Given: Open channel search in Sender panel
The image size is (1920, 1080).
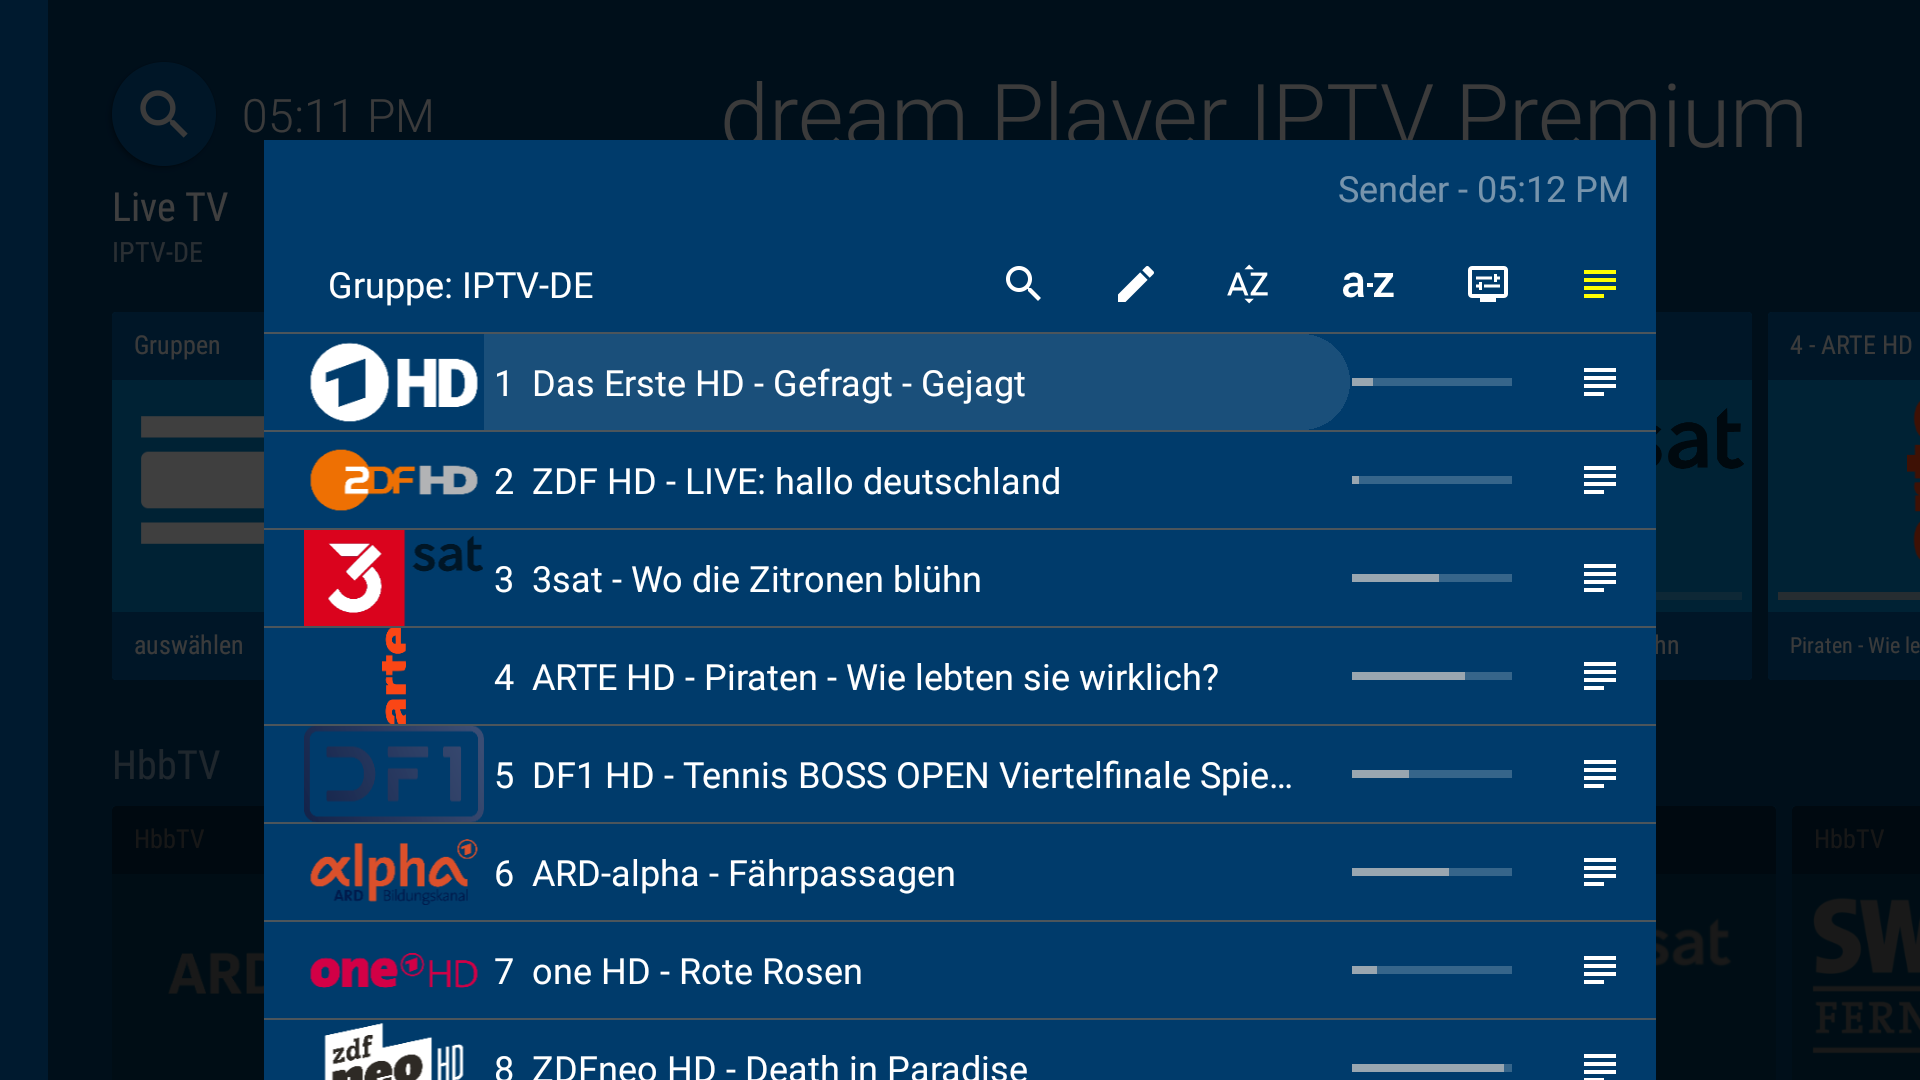Looking at the screenshot, I should point(1023,284).
